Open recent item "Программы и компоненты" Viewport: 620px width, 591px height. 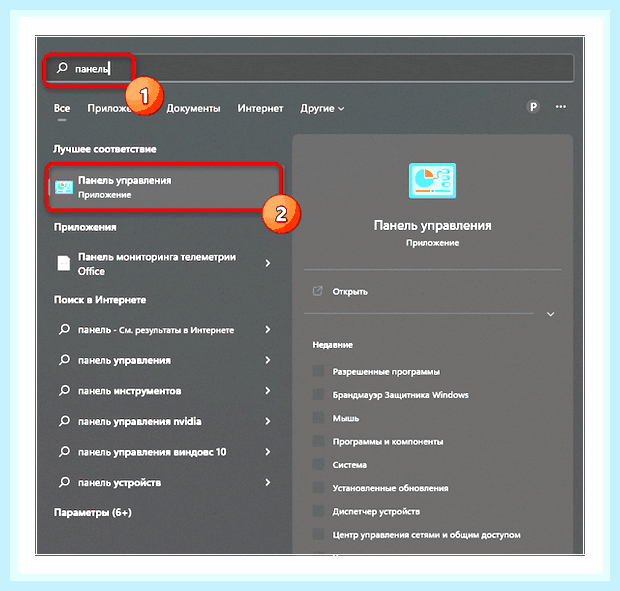pos(388,442)
